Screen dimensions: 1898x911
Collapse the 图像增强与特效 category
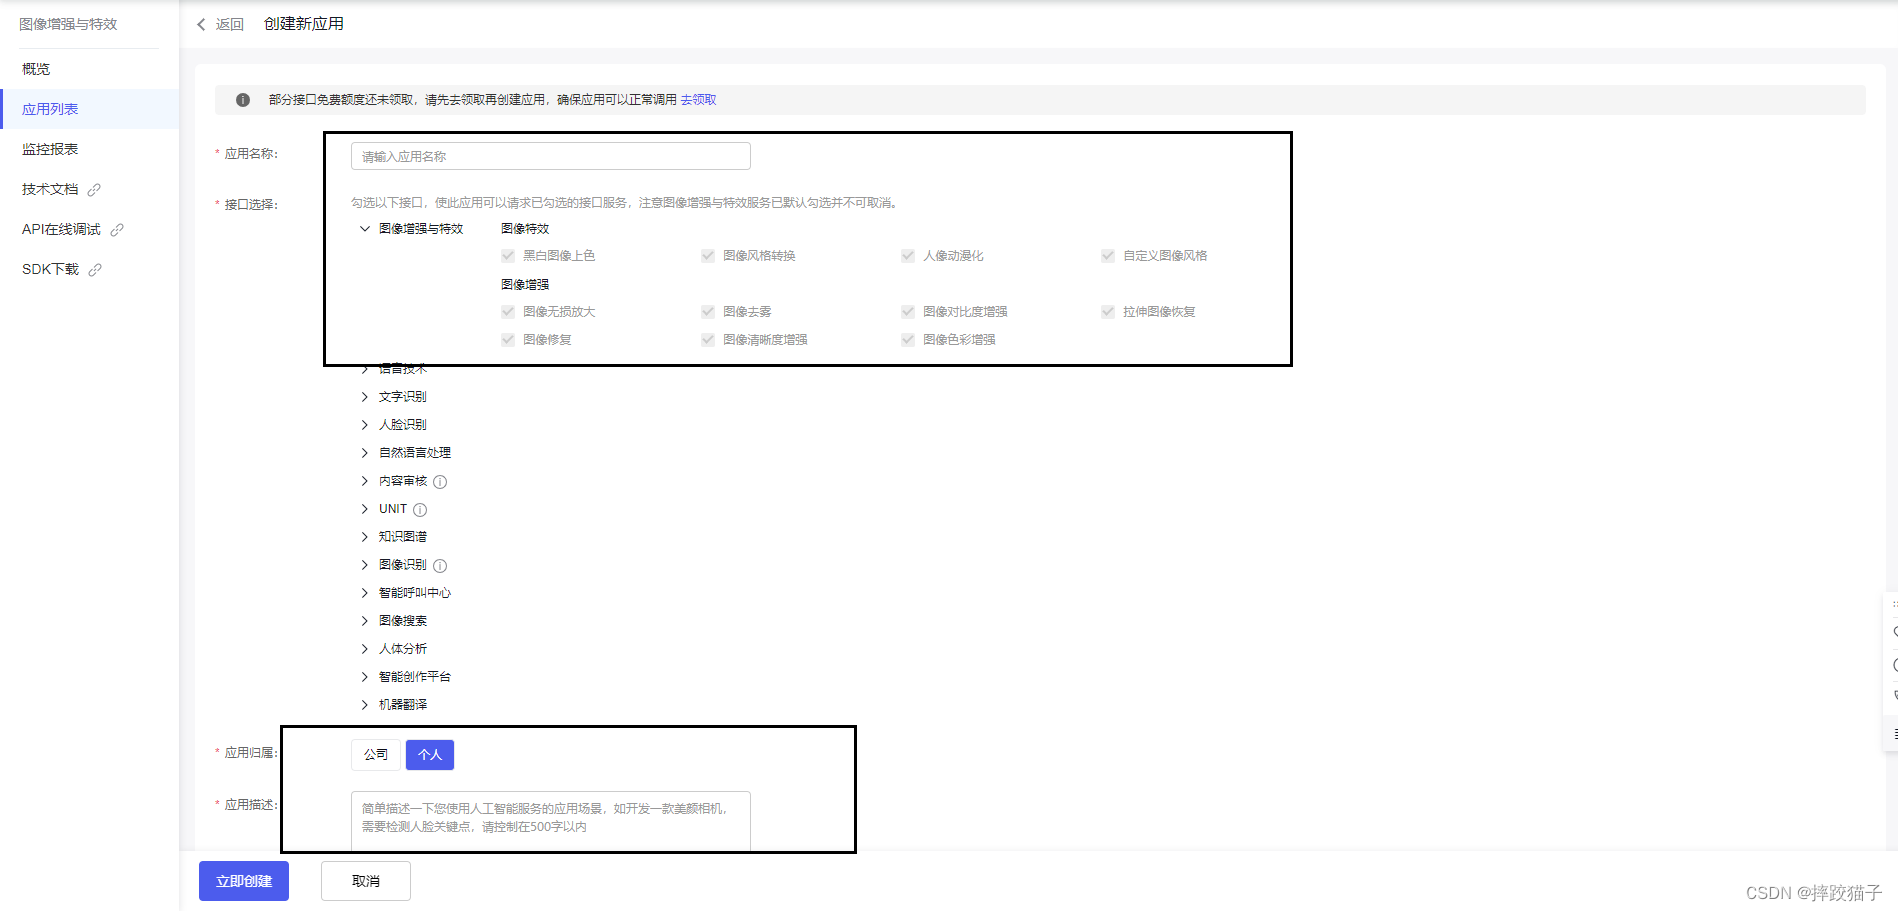[x=365, y=229]
